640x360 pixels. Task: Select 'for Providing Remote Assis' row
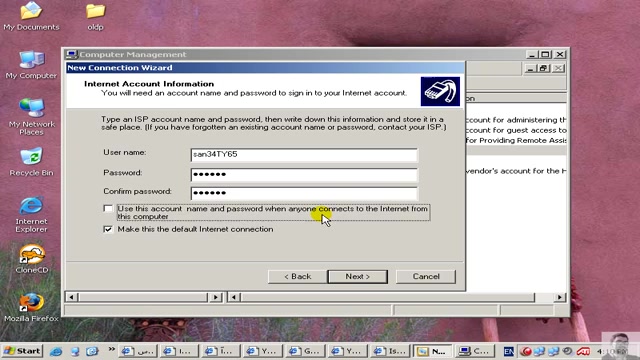[x=516, y=140]
